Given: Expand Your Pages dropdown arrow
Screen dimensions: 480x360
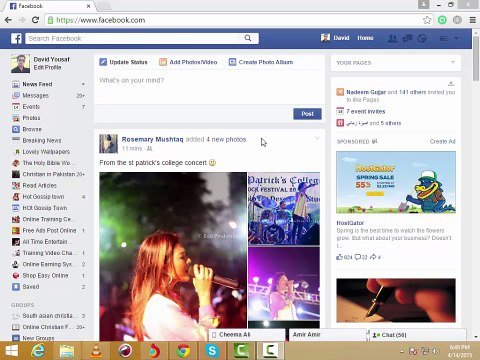Looking at the screenshot, I should 453,62.
